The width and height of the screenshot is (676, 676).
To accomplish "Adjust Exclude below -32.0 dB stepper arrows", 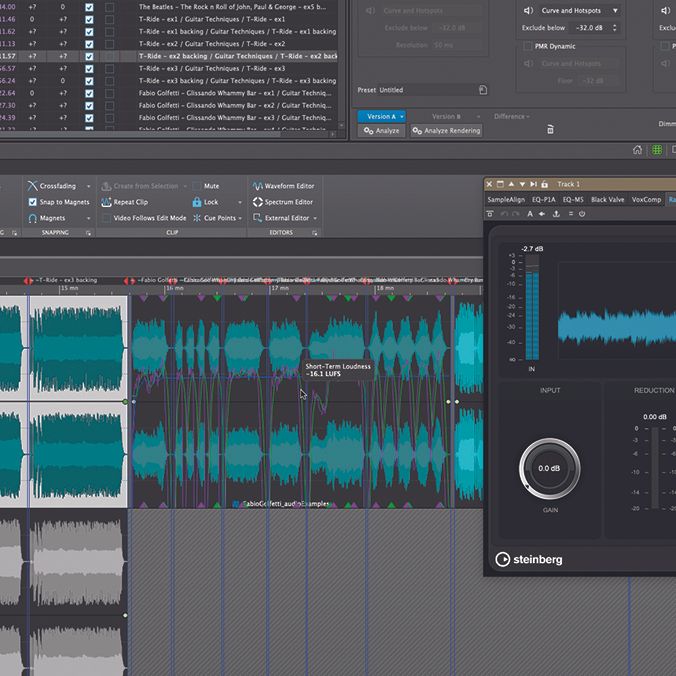I will pyautogui.click(x=614, y=28).
